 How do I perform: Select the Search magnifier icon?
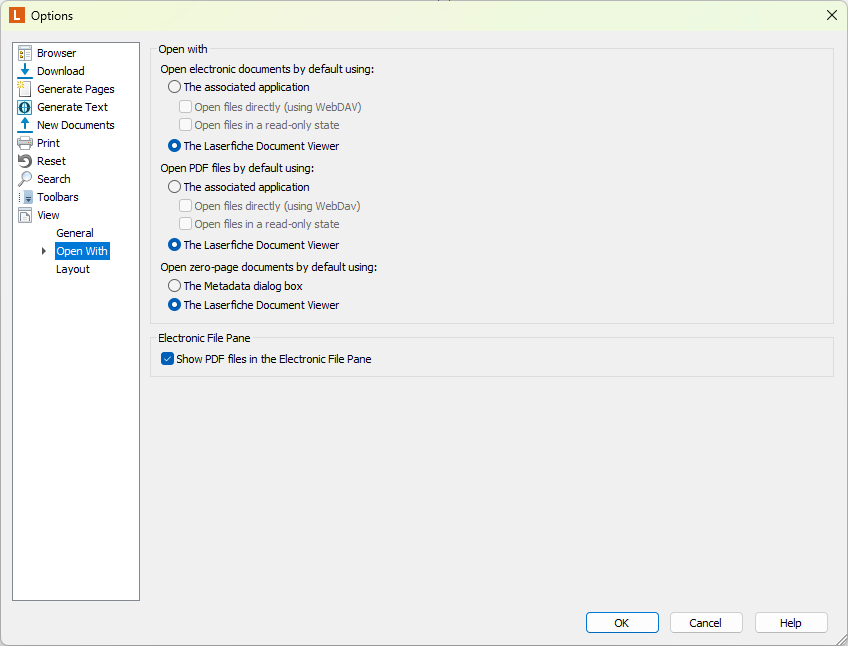click(x=25, y=179)
